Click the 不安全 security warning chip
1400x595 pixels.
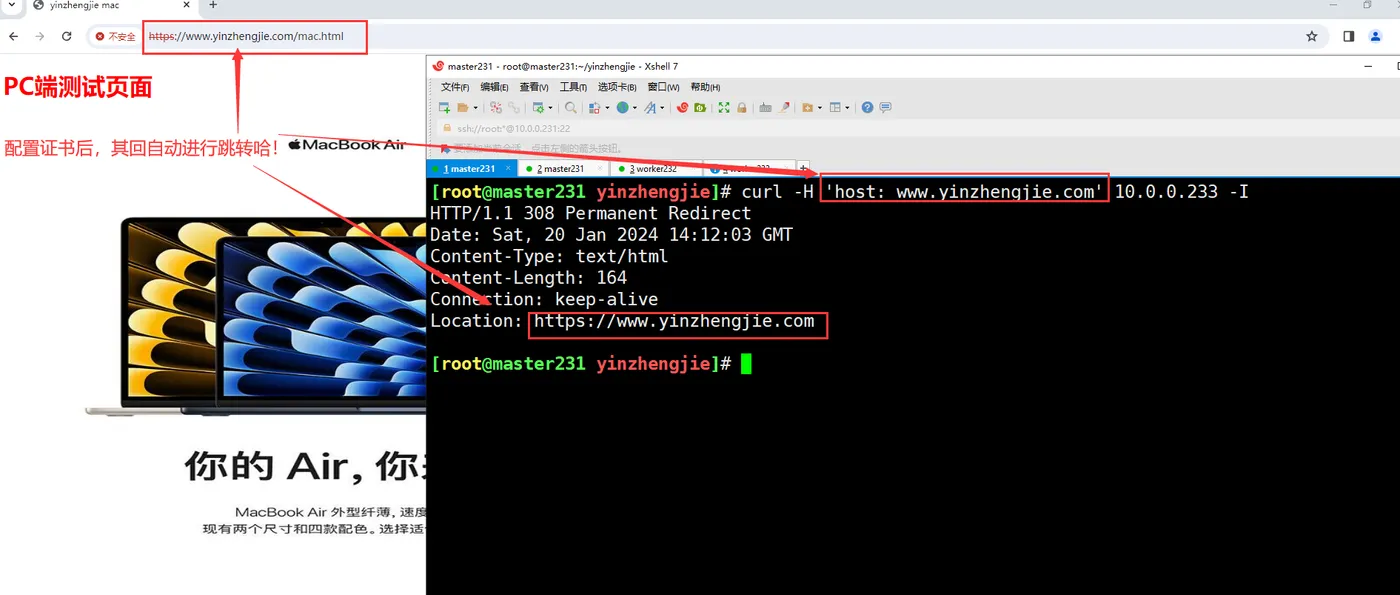point(115,36)
